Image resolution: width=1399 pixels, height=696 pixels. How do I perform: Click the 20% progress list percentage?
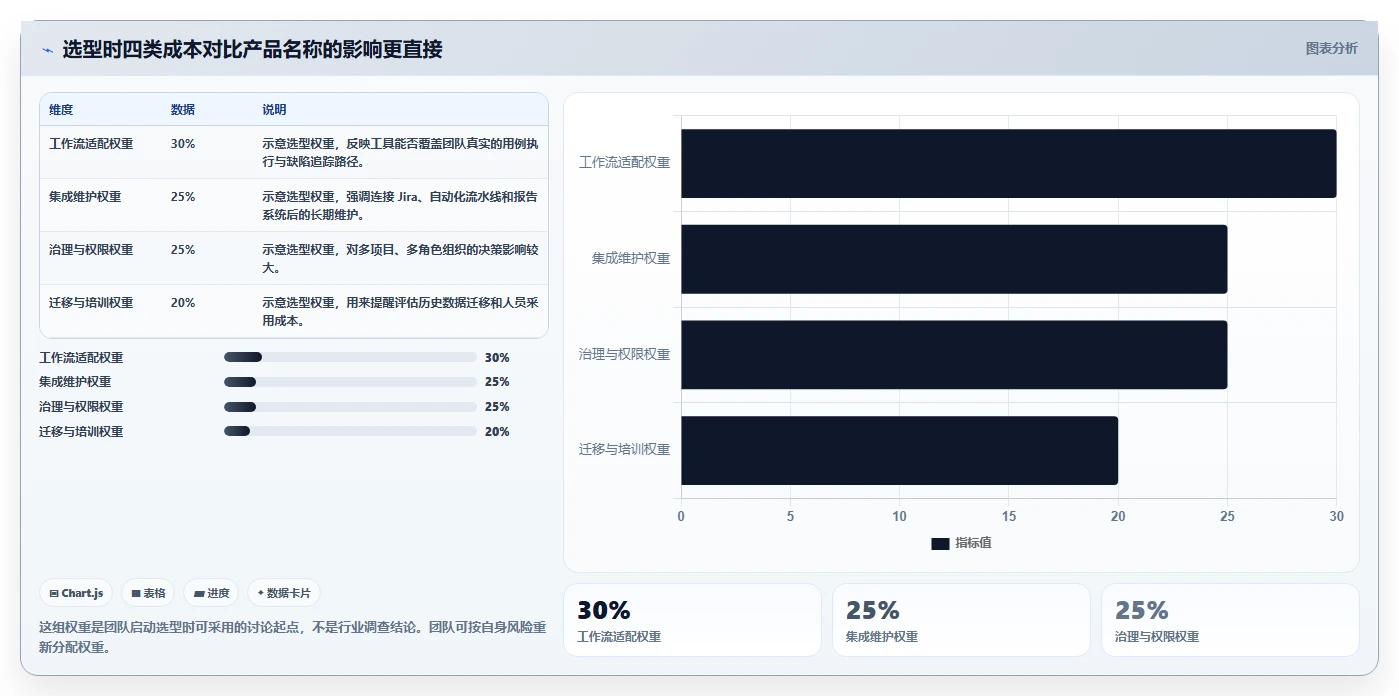pos(497,432)
